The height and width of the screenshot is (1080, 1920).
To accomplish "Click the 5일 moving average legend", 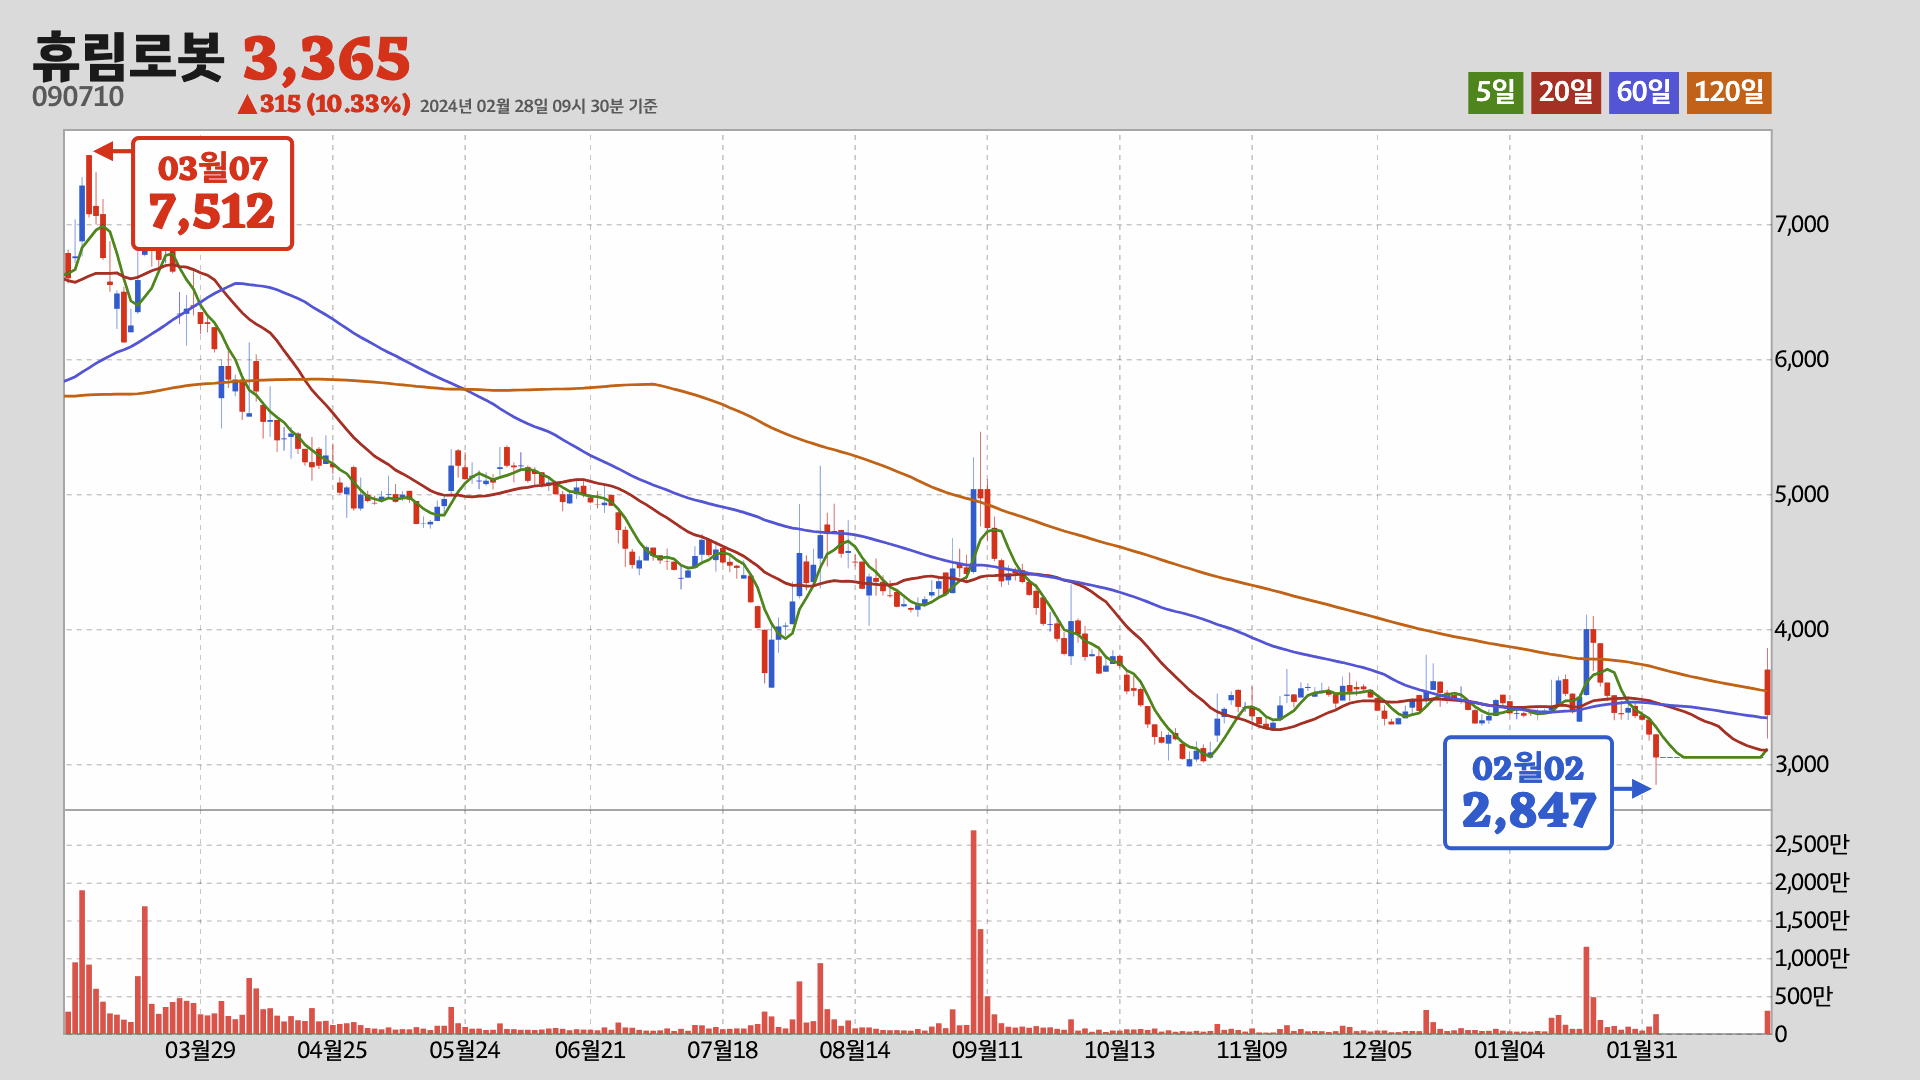I will 1495,92.
